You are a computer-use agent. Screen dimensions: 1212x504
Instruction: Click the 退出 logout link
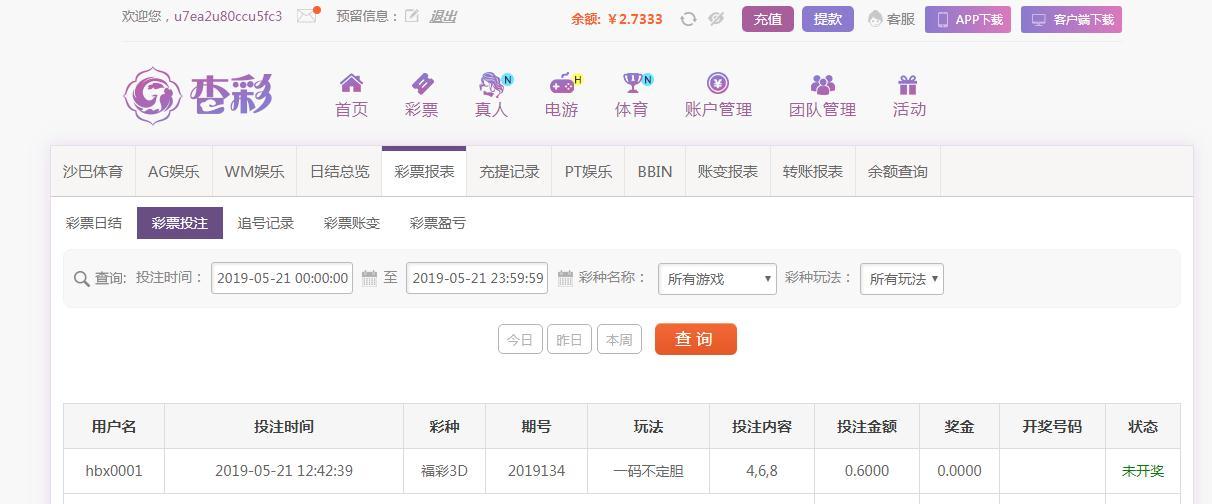coord(443,16)
